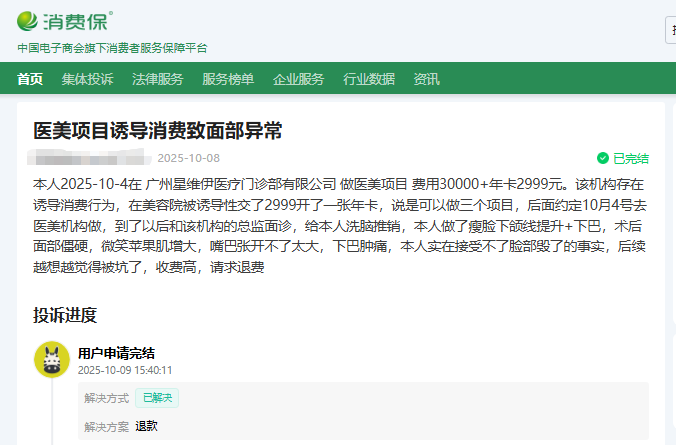Open the 企业服务 navigation item
This screenshot has width=676, height=445.
298,79
